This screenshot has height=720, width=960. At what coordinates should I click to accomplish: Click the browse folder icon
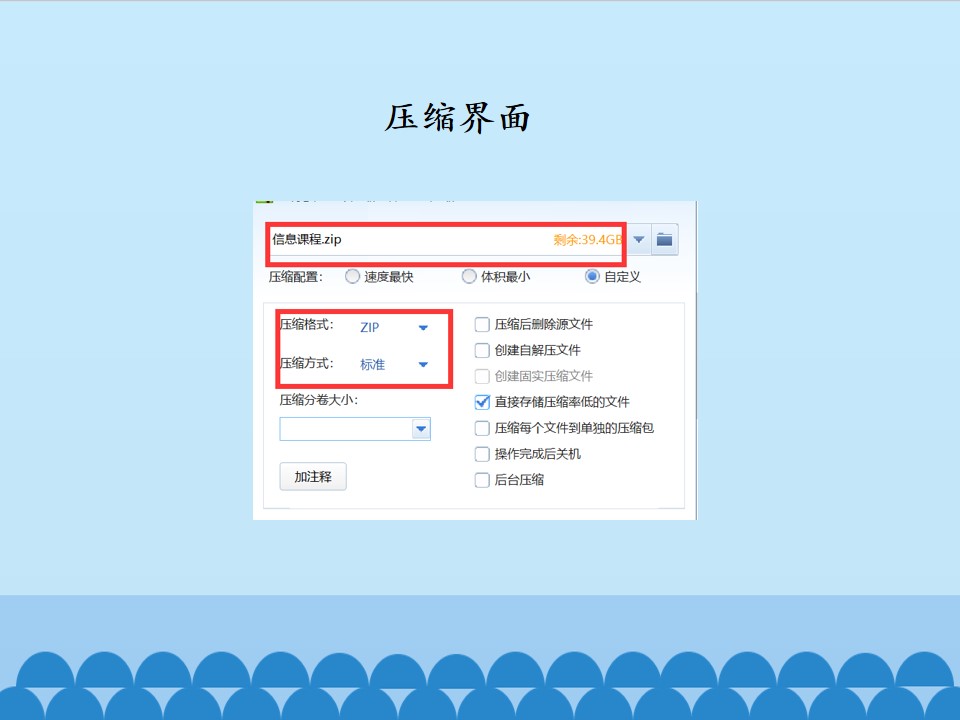(x=664, y=239)
